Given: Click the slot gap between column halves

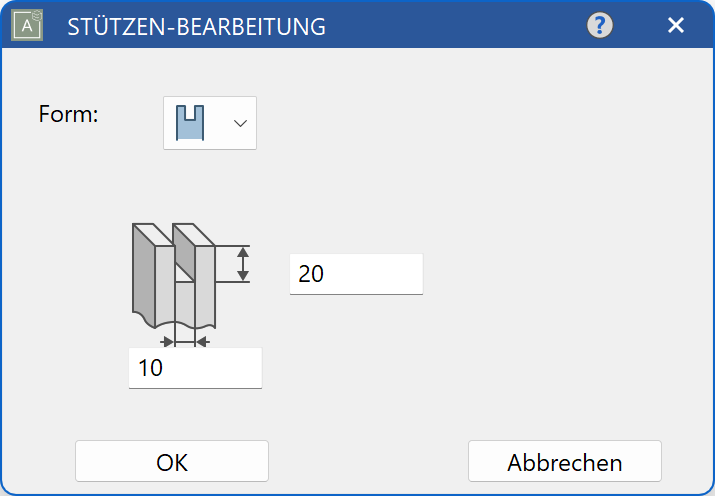Looking at the screenshot, I should coord(184,298).
